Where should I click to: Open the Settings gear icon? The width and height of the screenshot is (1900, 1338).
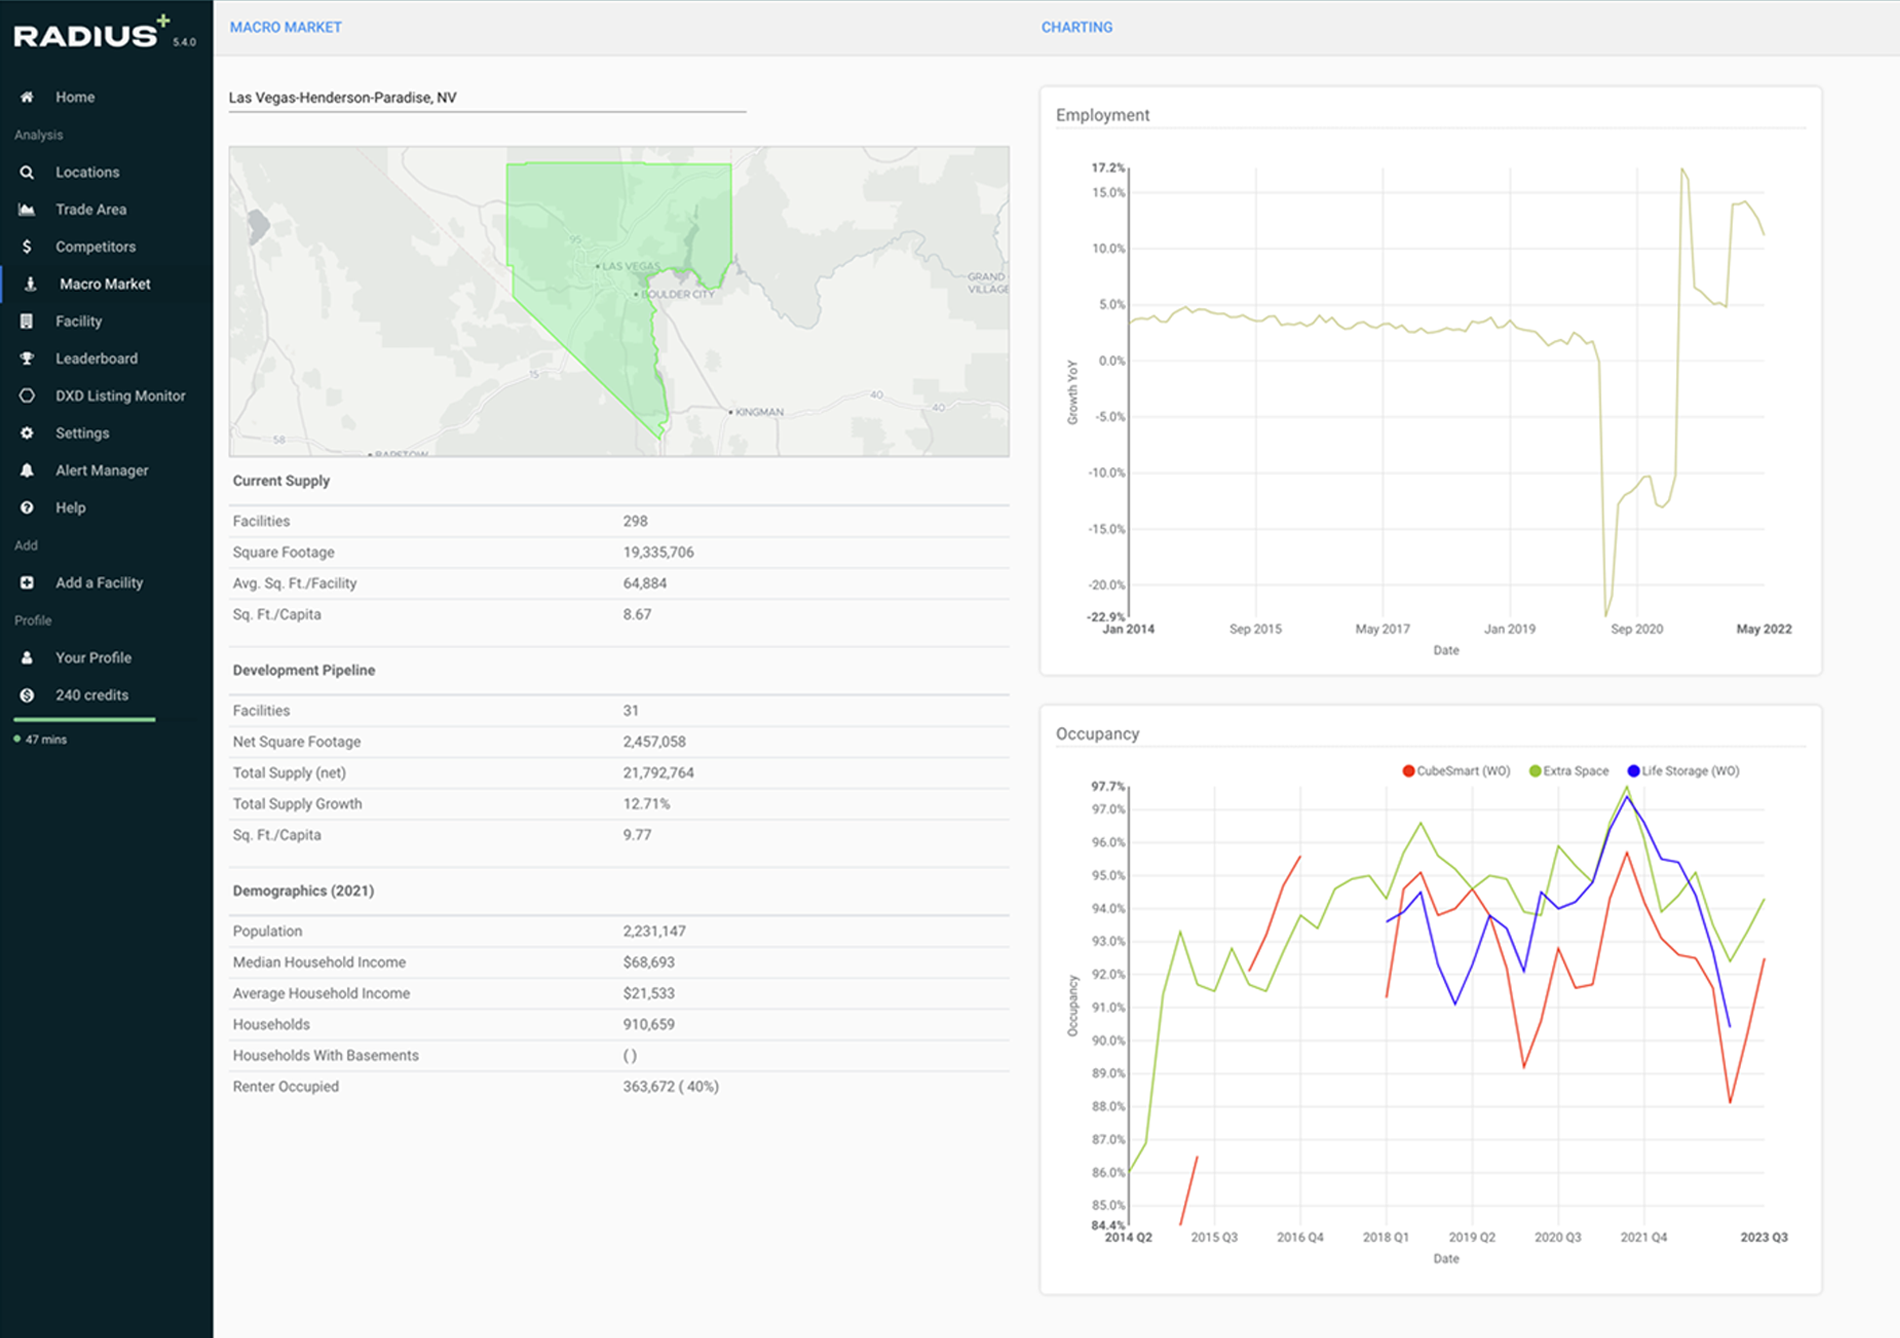(x=27, y=433)
